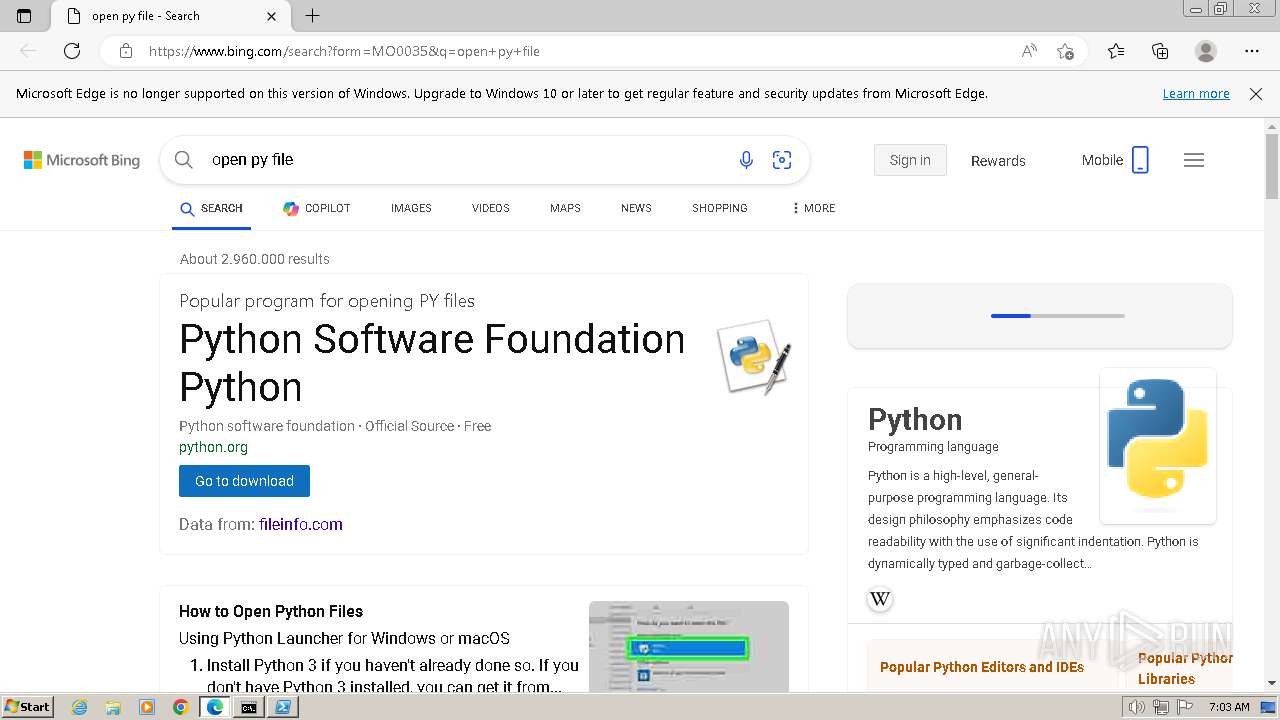The height and width of the screenshot is (720, 1280).
Task: Click the 7:03 AM system clock
Action: tap(1229, 707)
